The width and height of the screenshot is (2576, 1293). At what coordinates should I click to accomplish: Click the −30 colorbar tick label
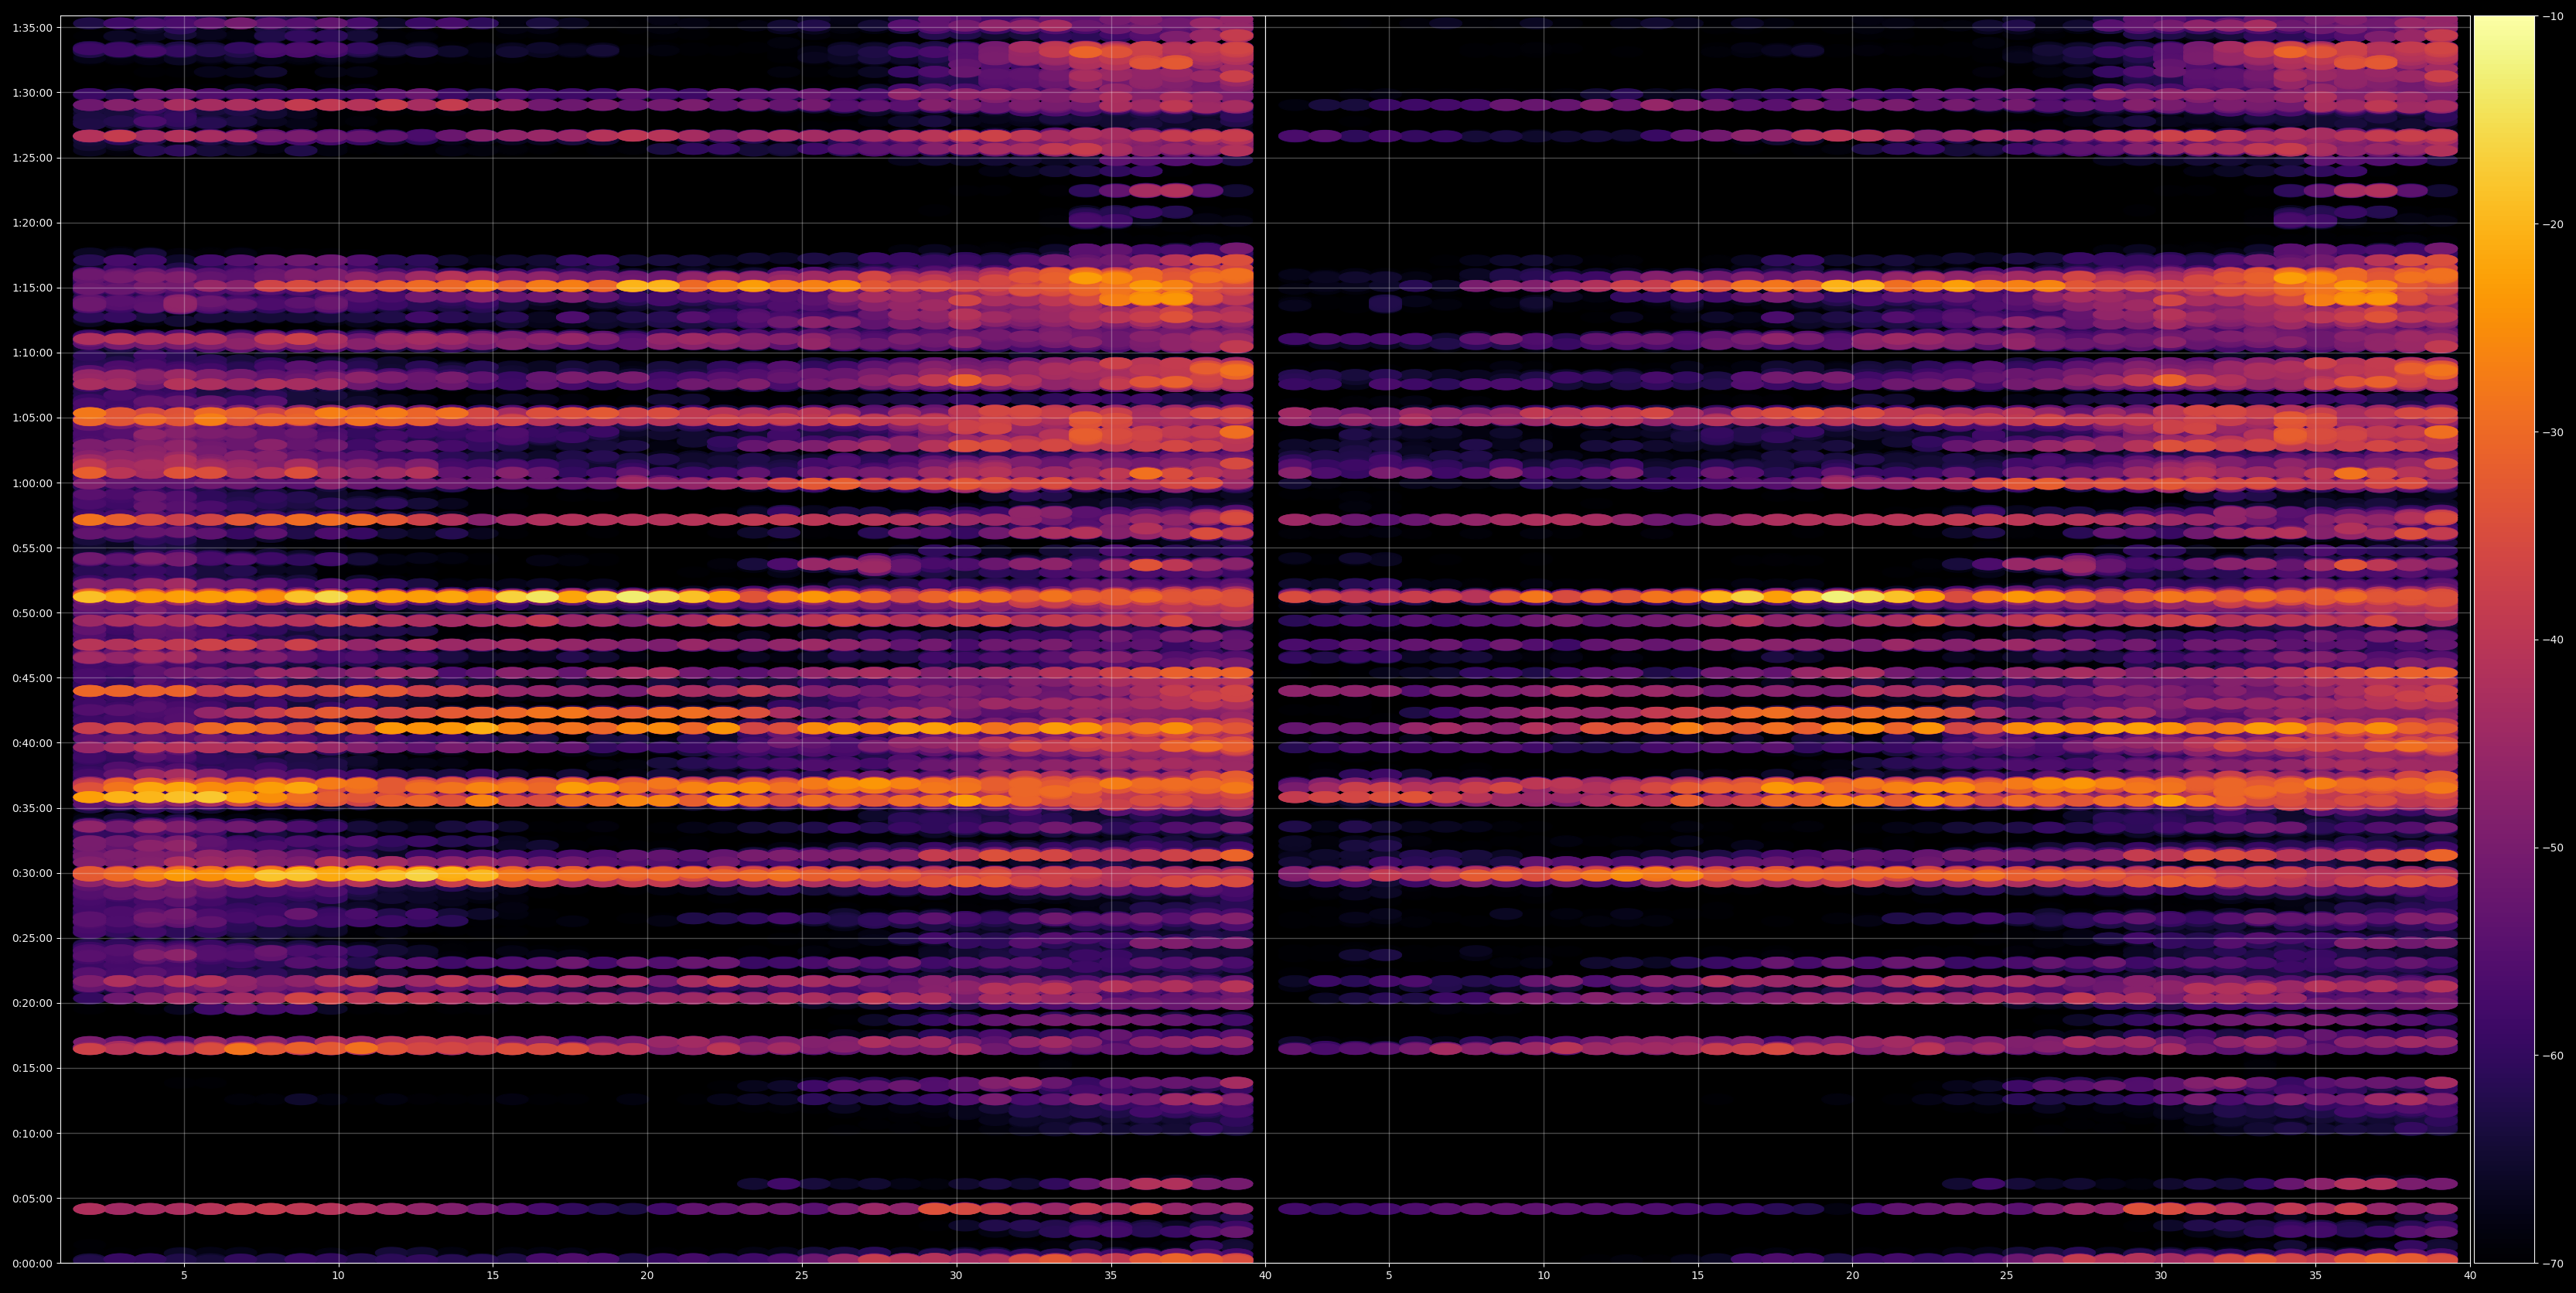point(2553,432)
